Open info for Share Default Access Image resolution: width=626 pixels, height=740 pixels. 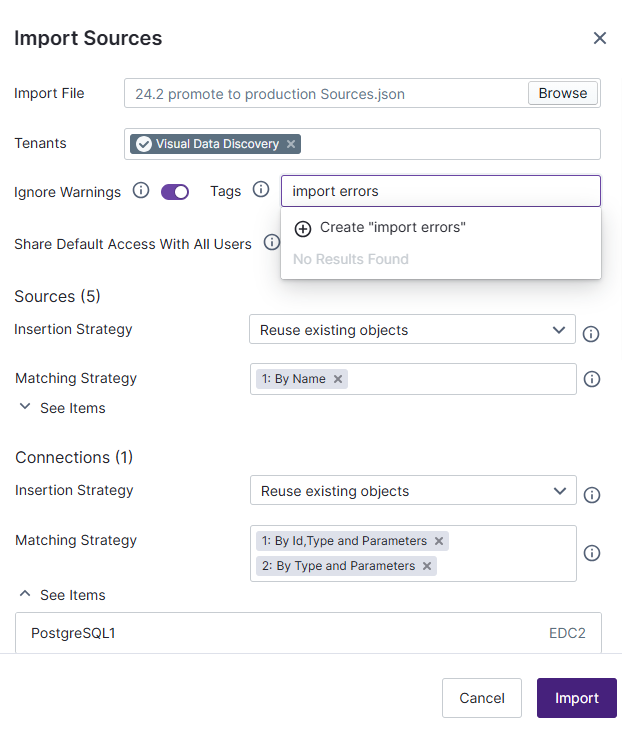(x=271, y=242)
